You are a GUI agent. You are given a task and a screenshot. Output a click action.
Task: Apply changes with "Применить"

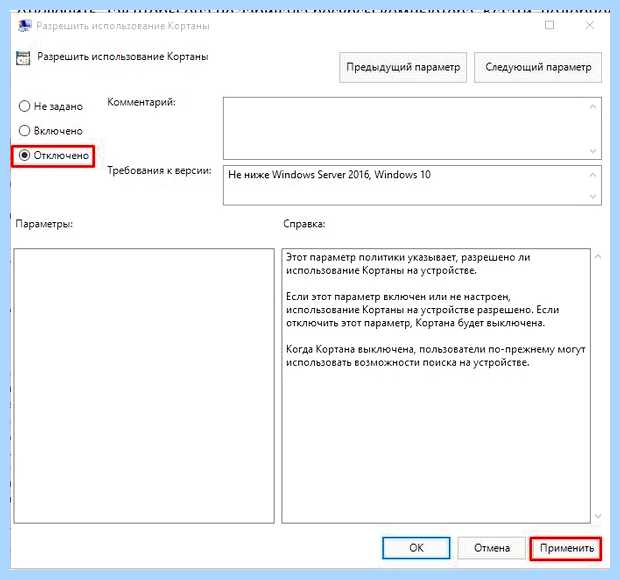click(x=566, y=548)
